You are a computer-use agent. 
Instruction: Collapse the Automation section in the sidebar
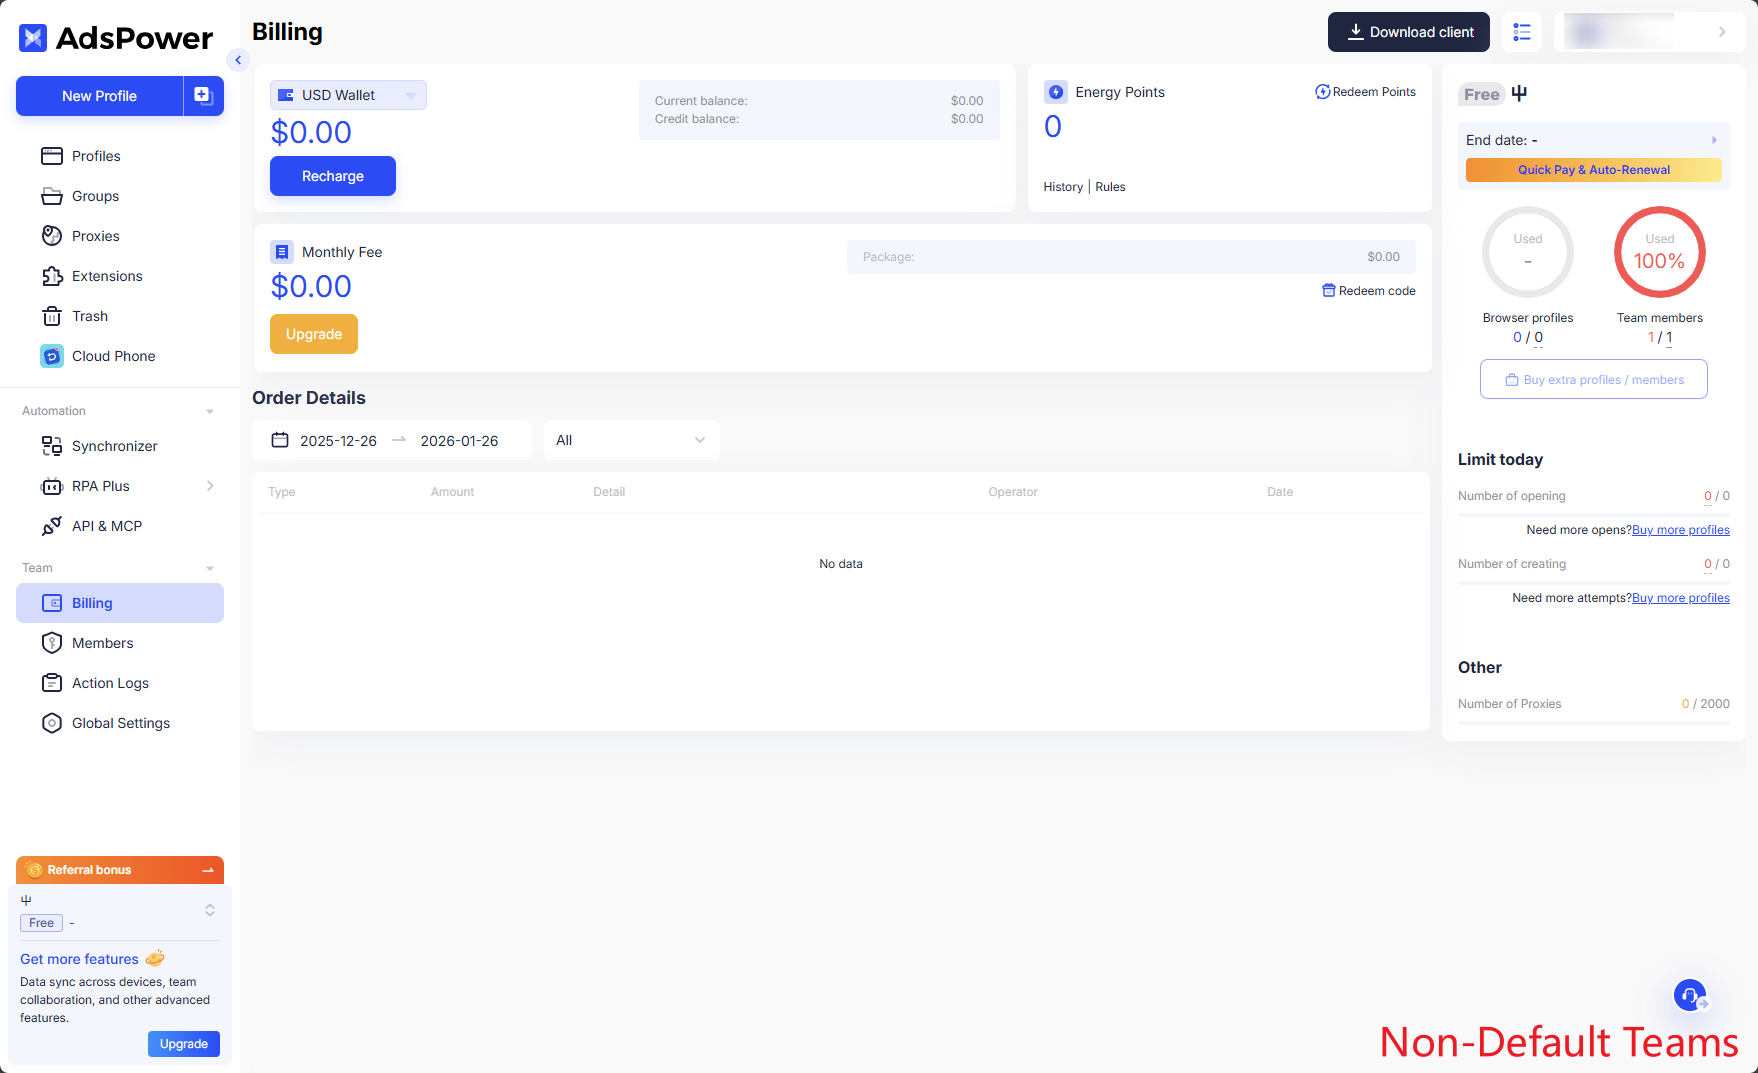pyautogui.click(x=209, y=410)
